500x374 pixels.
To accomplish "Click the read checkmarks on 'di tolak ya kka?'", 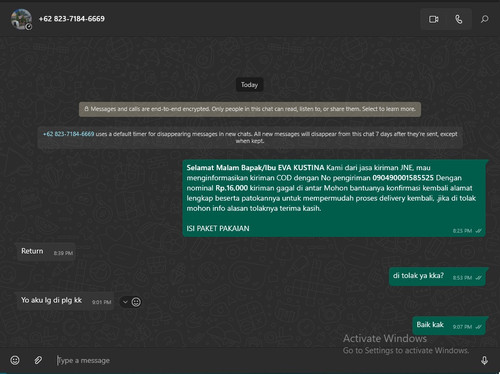I will click(479, 278).
